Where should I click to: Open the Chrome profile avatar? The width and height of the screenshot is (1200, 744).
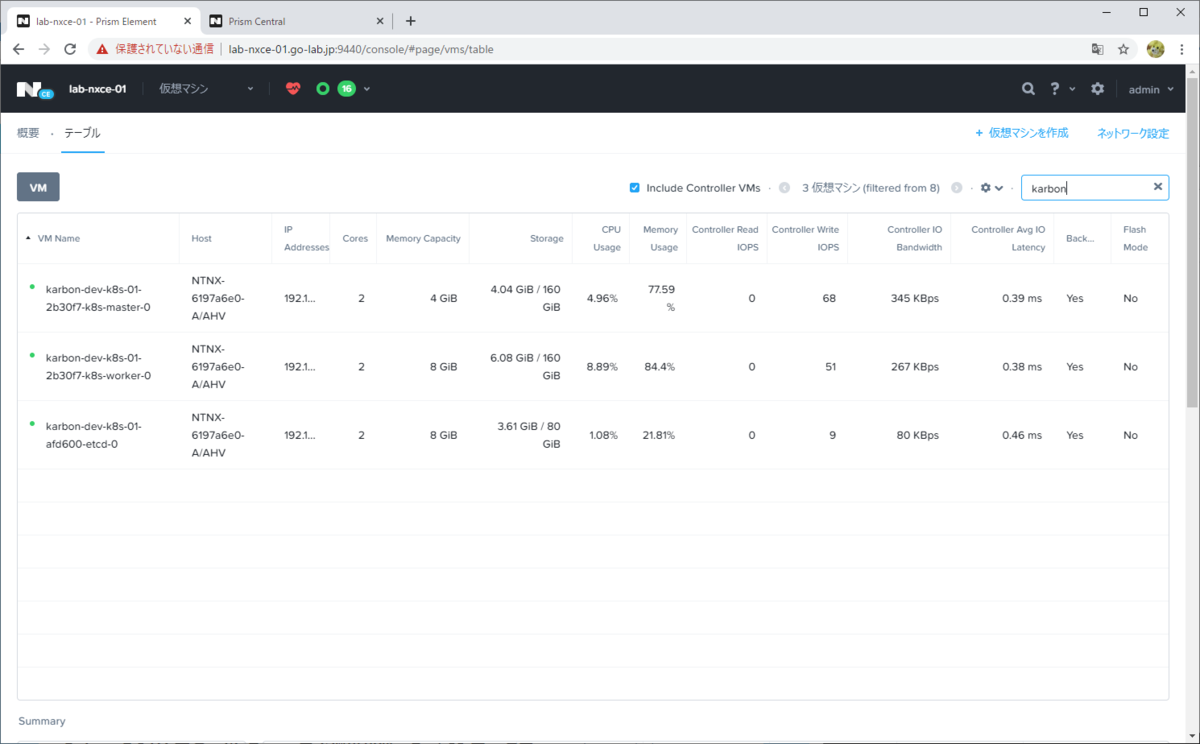point(1155,49)
